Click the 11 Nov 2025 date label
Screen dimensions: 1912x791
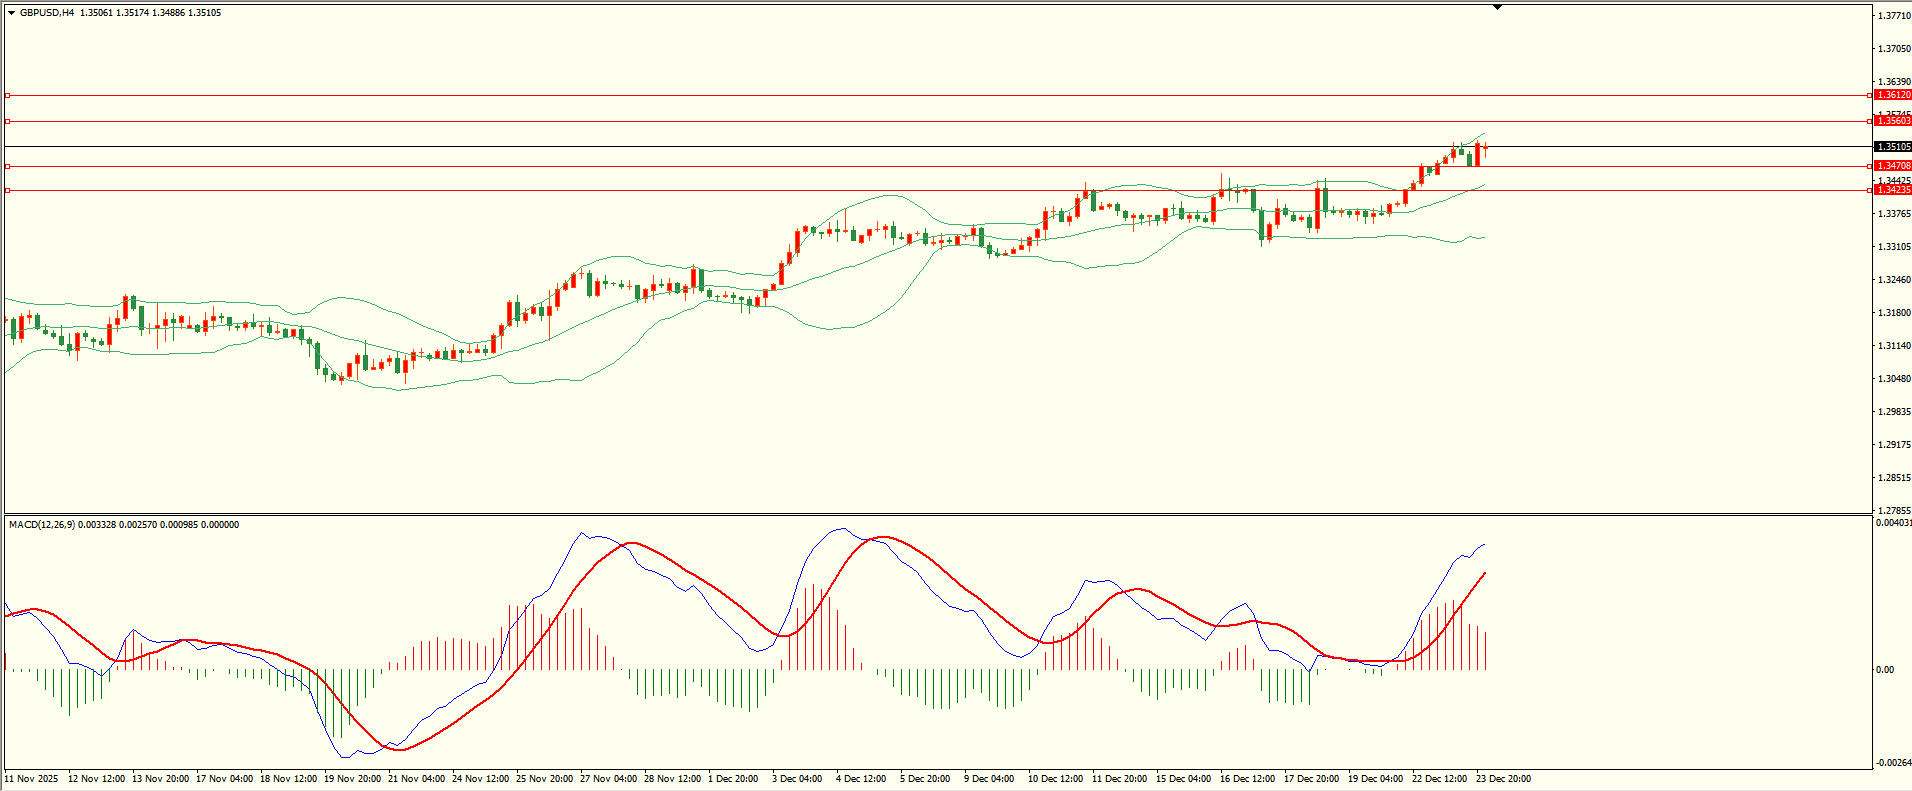pyautogui.click(x=32, y=779)
